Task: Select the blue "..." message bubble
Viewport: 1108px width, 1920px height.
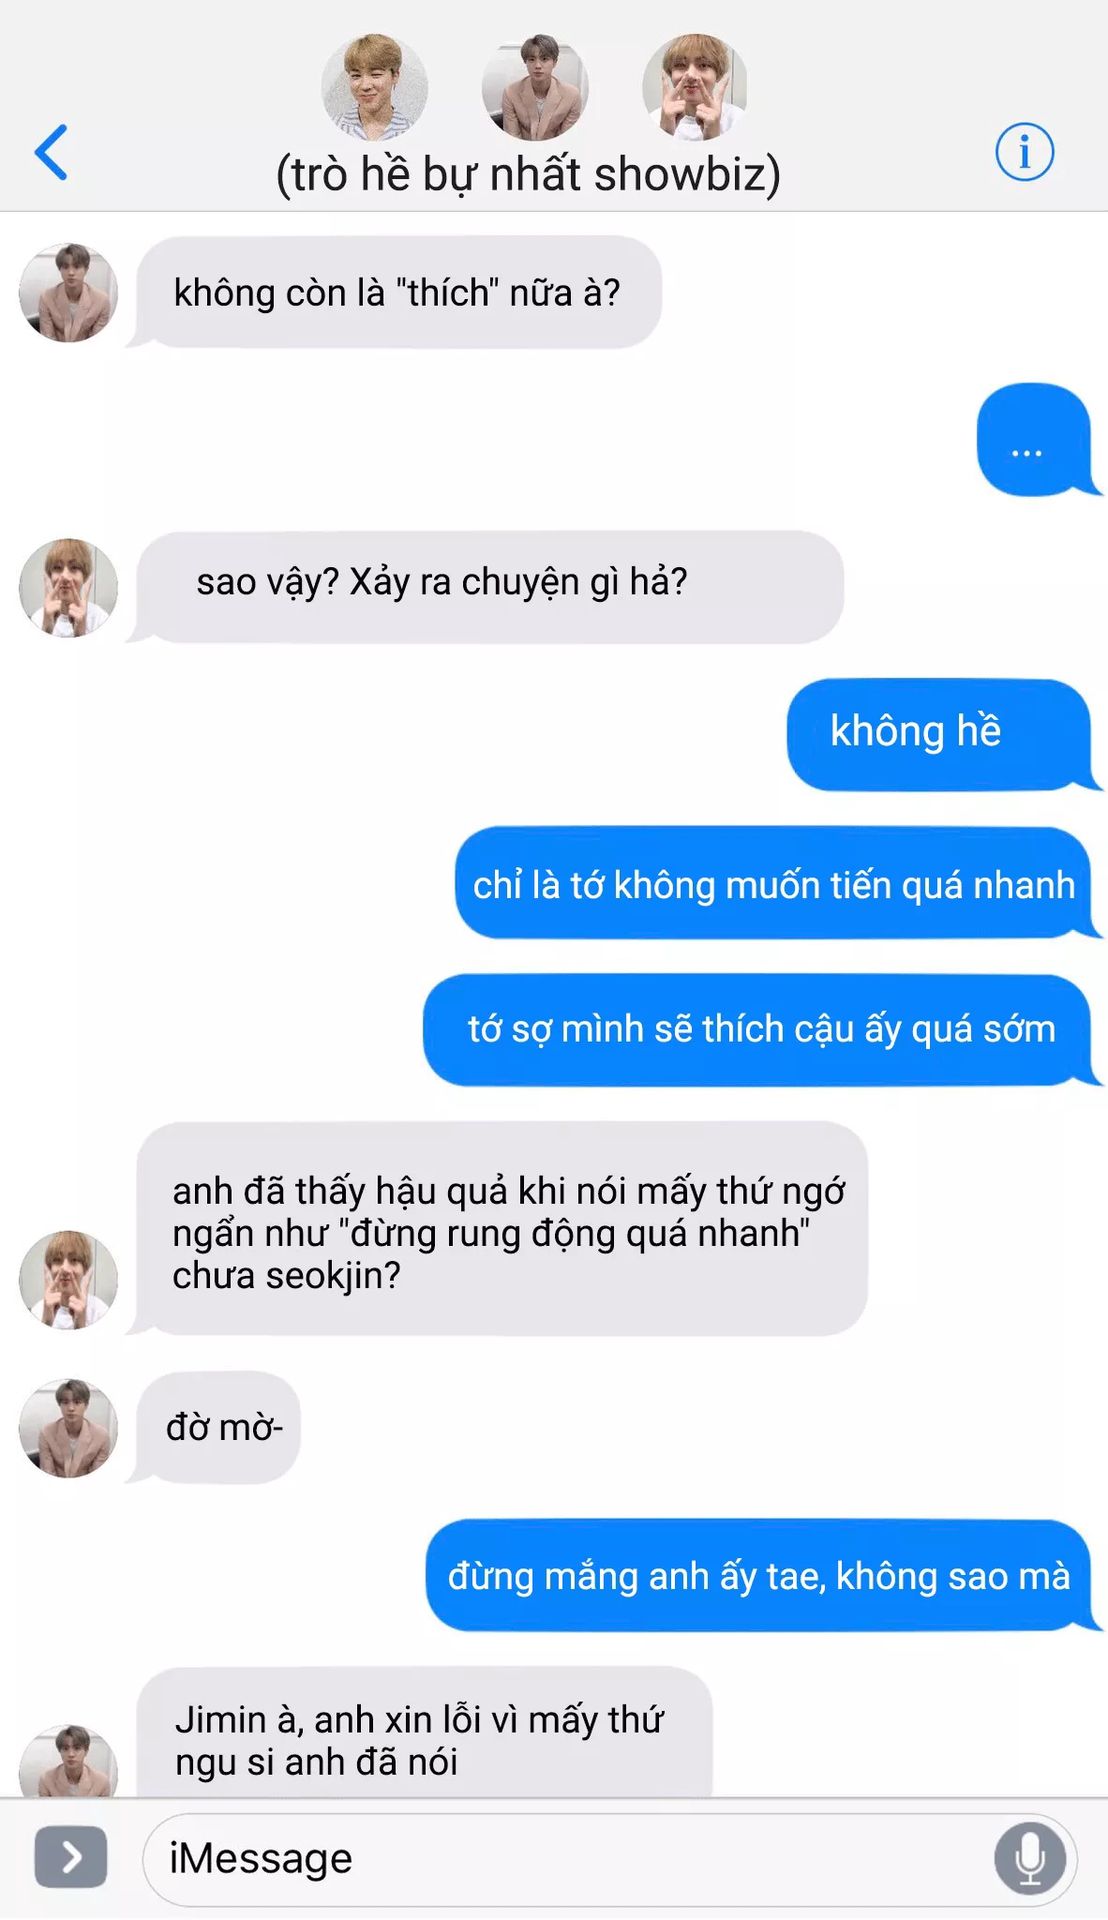Action: [x=1035, y=439]
